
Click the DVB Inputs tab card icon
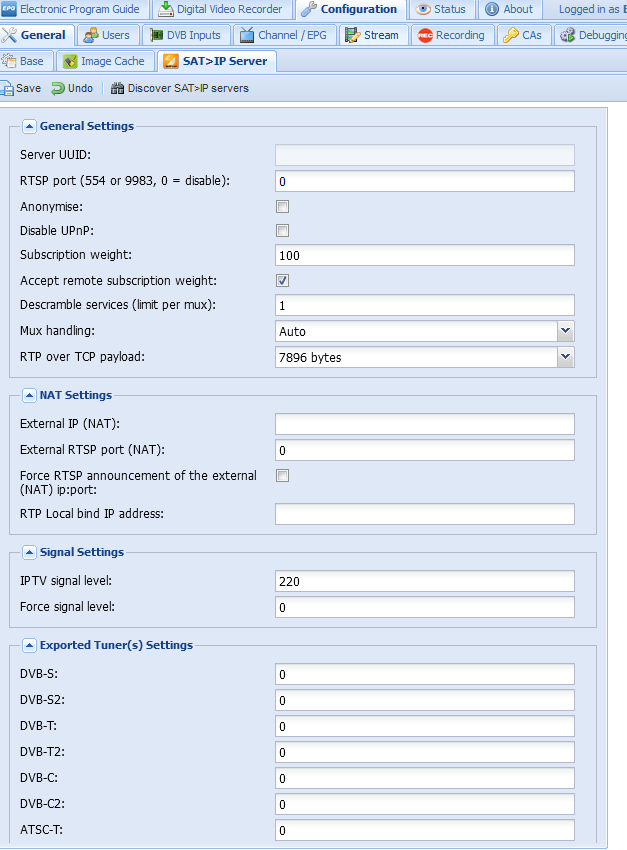(x=157, y=35)
